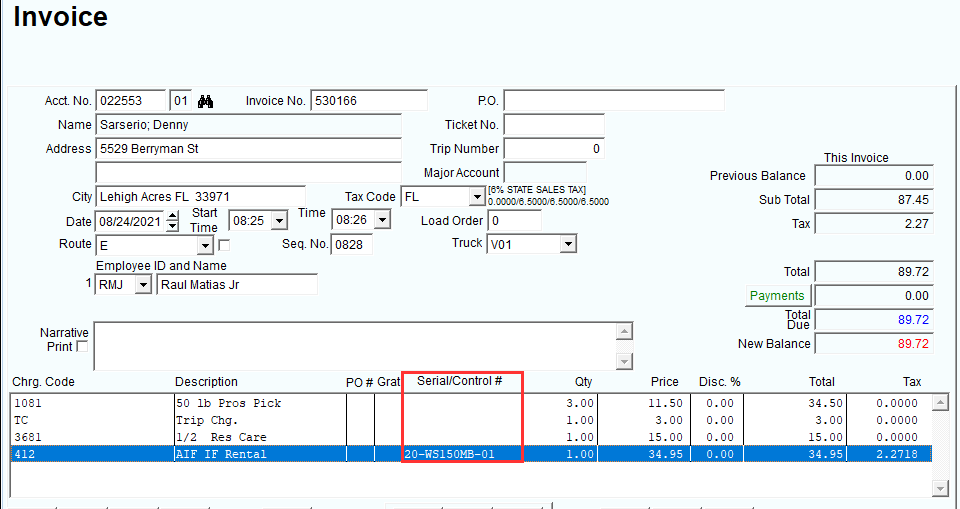Viewport: 960px width, 509px height.
Task: Click the narrative box scroll down arrow
Action: [x=624, y=362]
